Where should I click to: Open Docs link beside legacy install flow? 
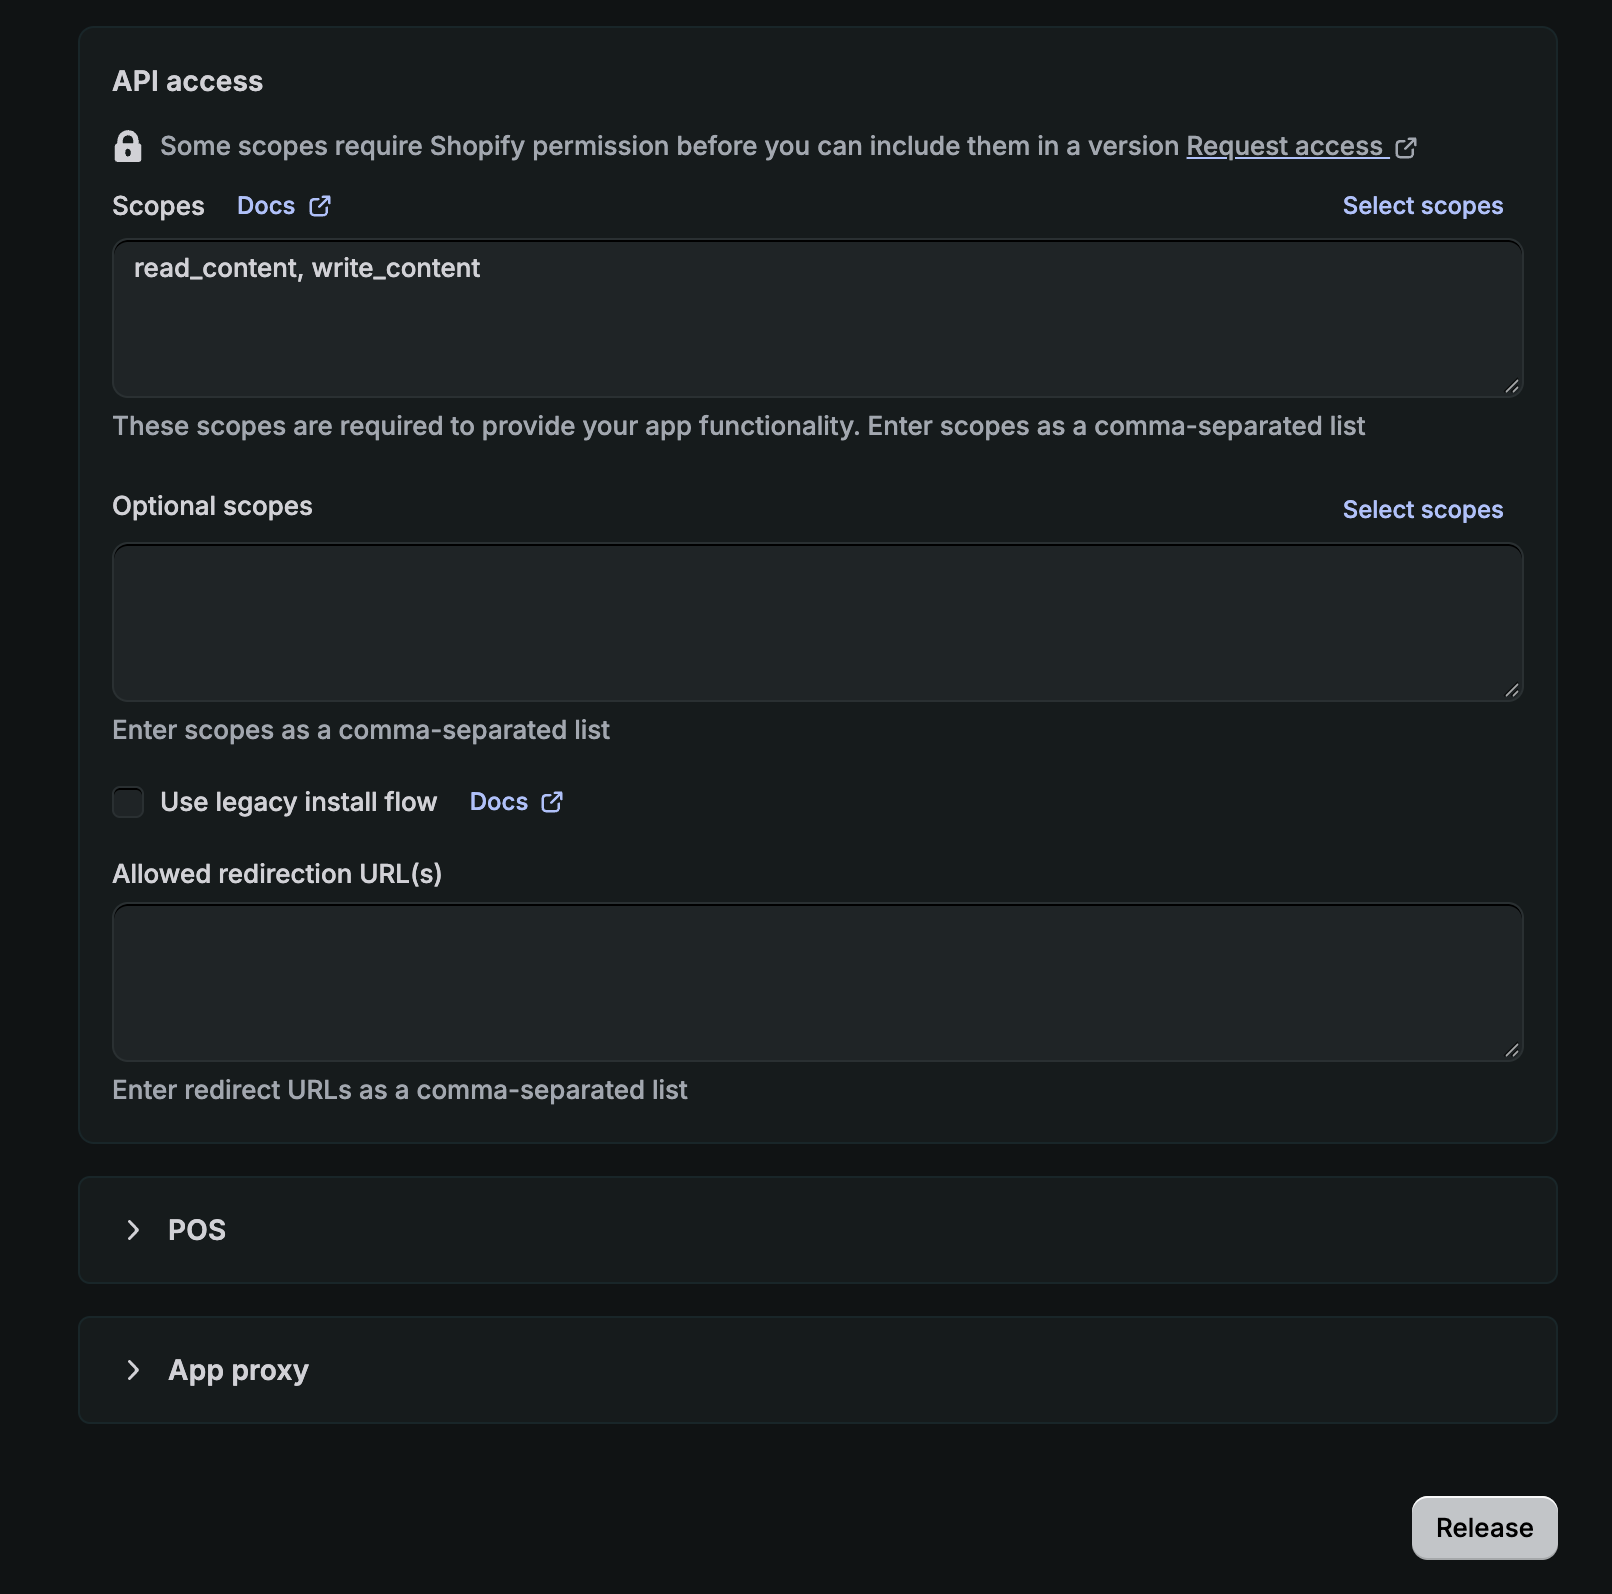coord(499,802)
